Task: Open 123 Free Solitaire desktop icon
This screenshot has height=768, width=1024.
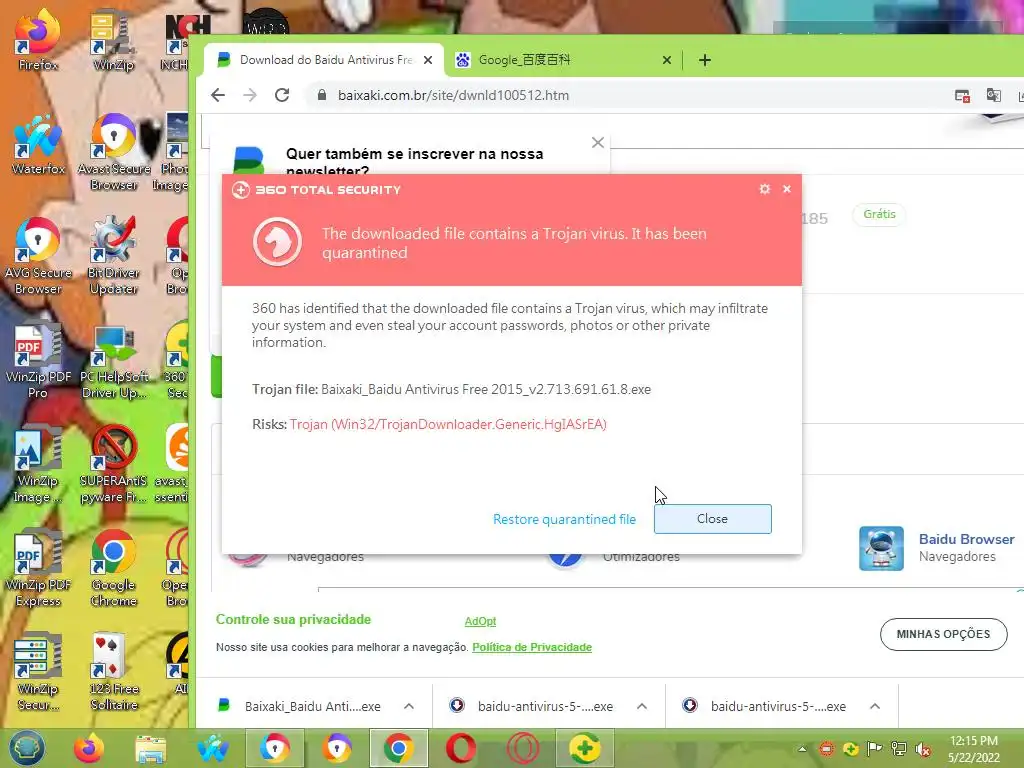Action: pos(114,673)
